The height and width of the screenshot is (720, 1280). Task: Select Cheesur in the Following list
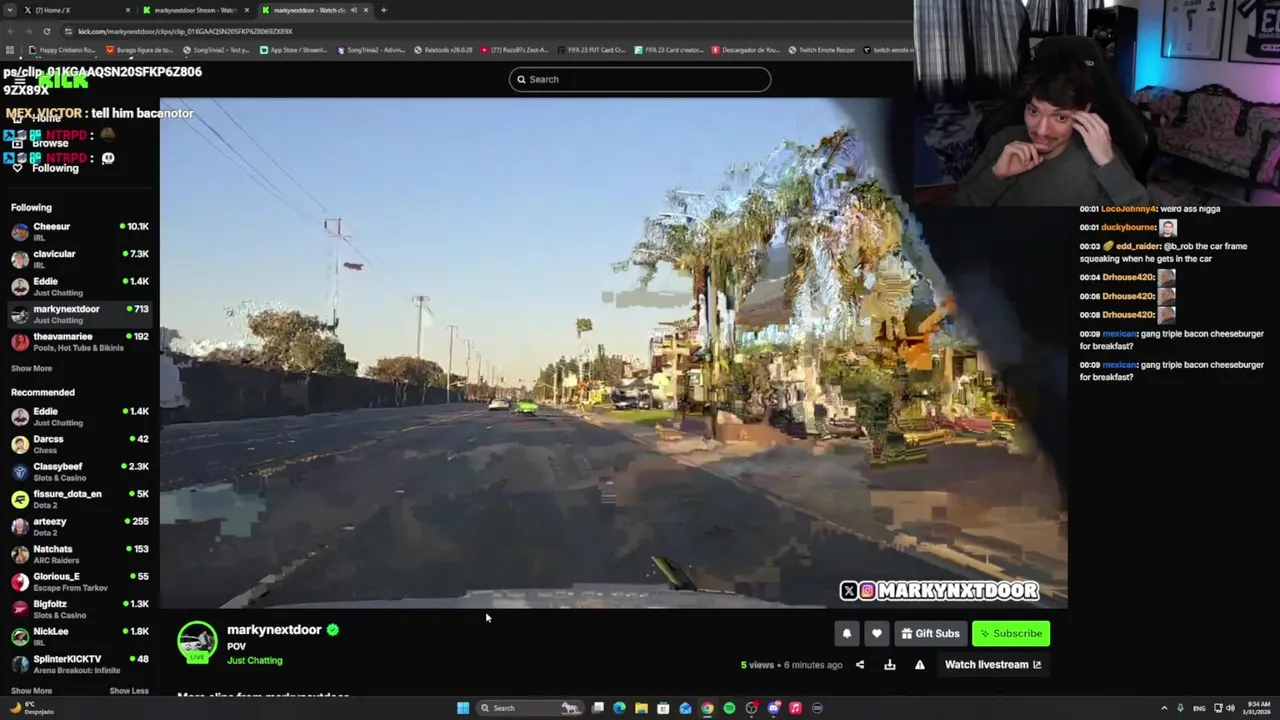(x=80, y=231)
